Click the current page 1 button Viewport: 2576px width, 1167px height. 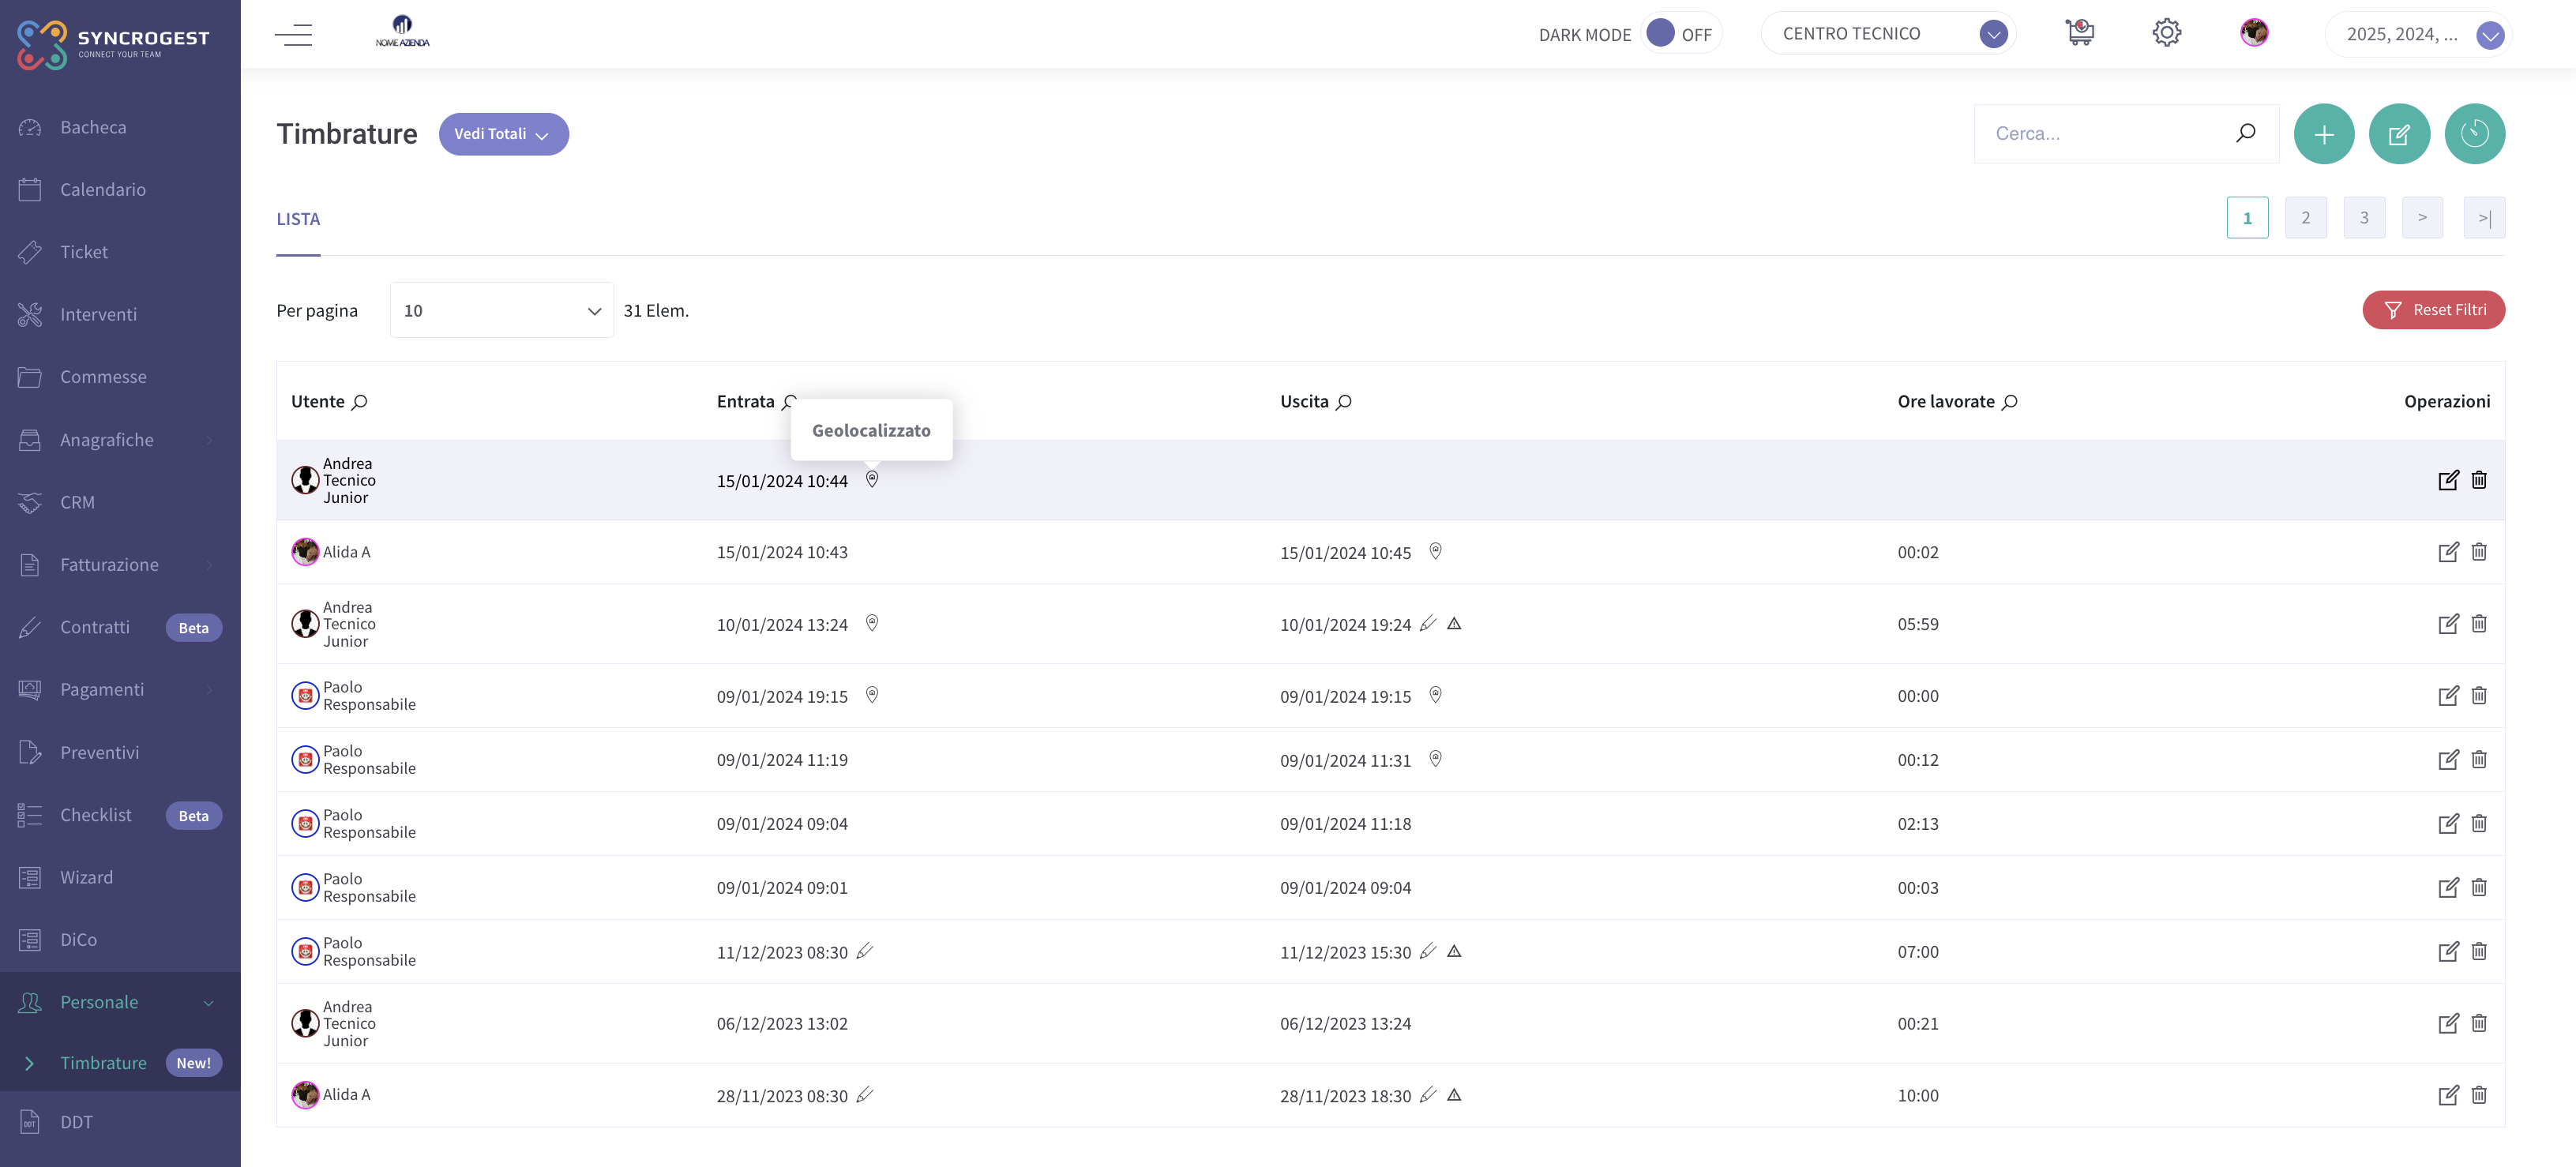coord(2247,218)
